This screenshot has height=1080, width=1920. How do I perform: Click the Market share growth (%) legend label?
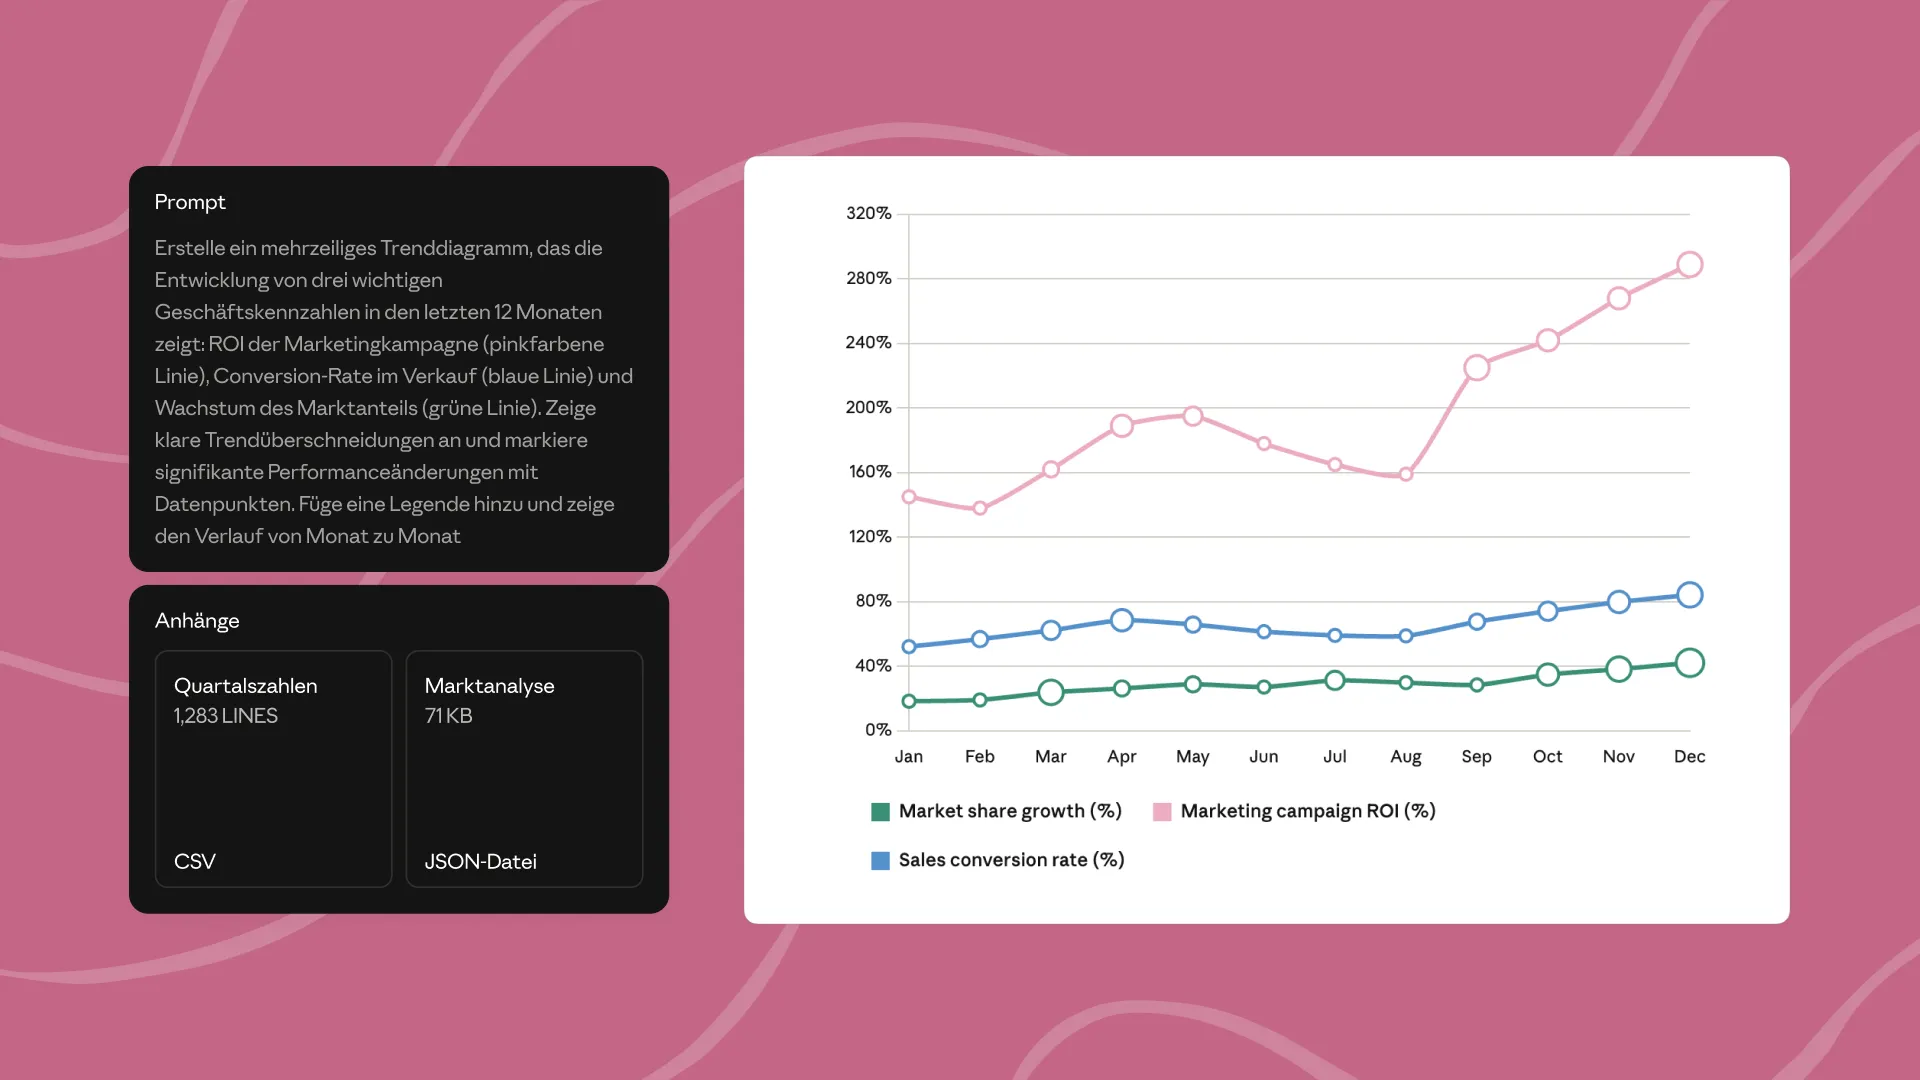pyautogui.click(x=1010, y=811)
